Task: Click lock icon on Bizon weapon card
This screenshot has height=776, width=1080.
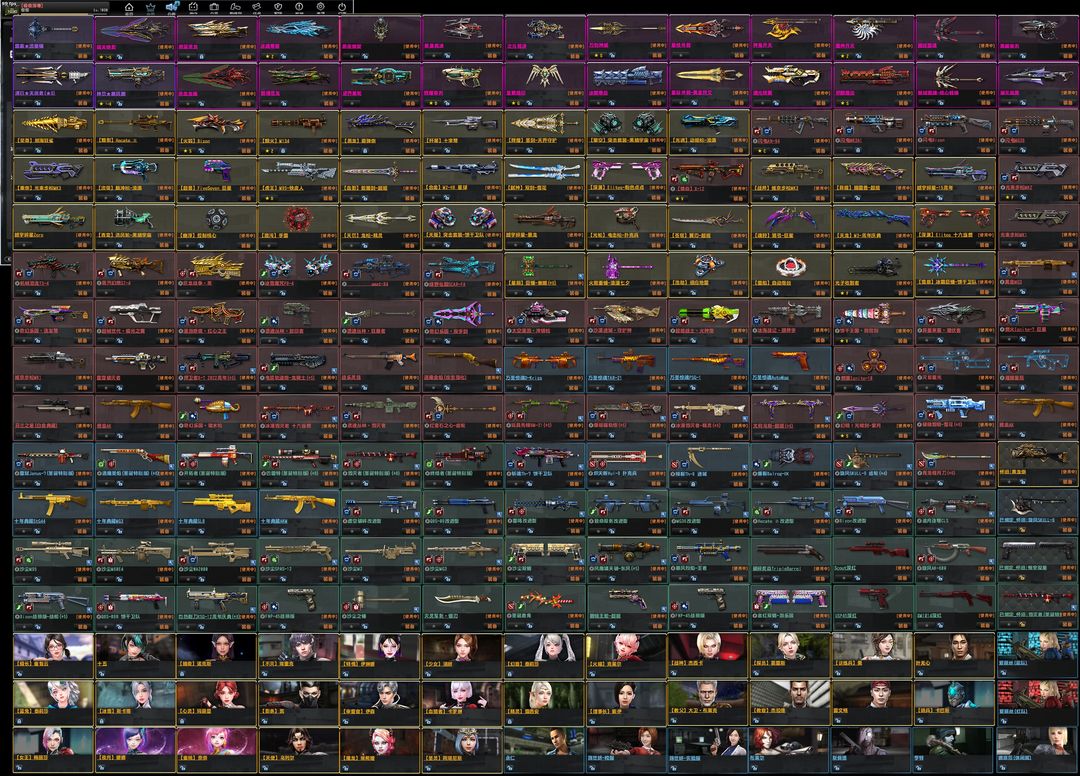Action: pyautogui.click(x=203, y=150)
